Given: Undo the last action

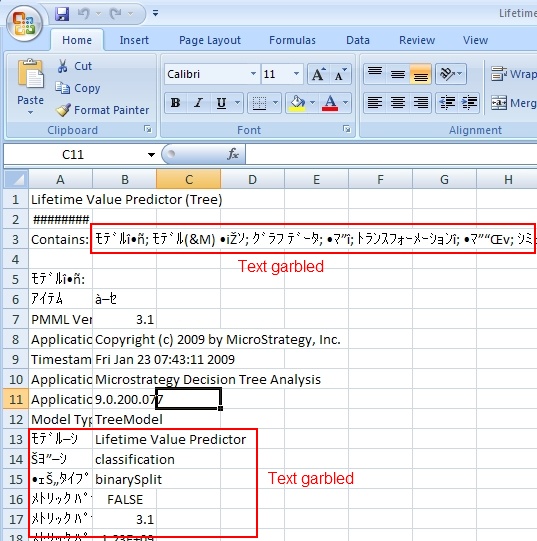Looking at the screenshot, I should pyautogui.click(x=84, y=14).
